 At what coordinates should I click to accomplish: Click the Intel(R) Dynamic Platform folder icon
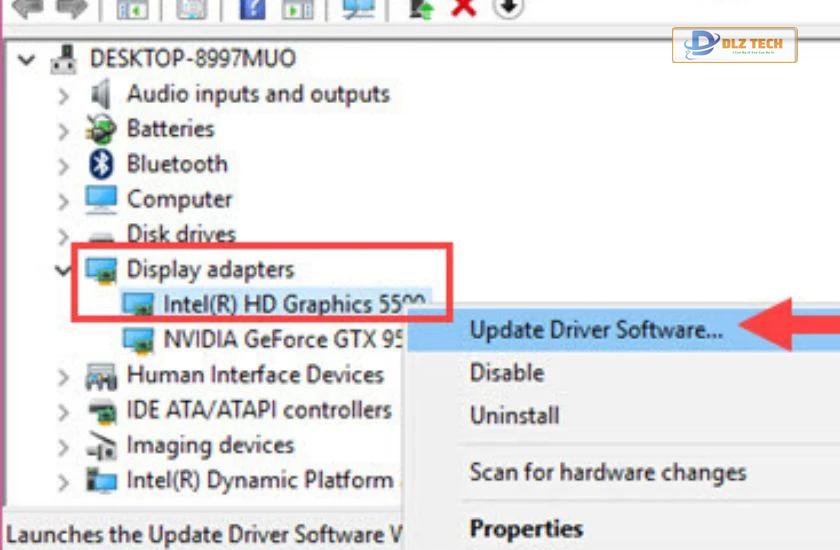pyautogui.click(x=101, y=480)
